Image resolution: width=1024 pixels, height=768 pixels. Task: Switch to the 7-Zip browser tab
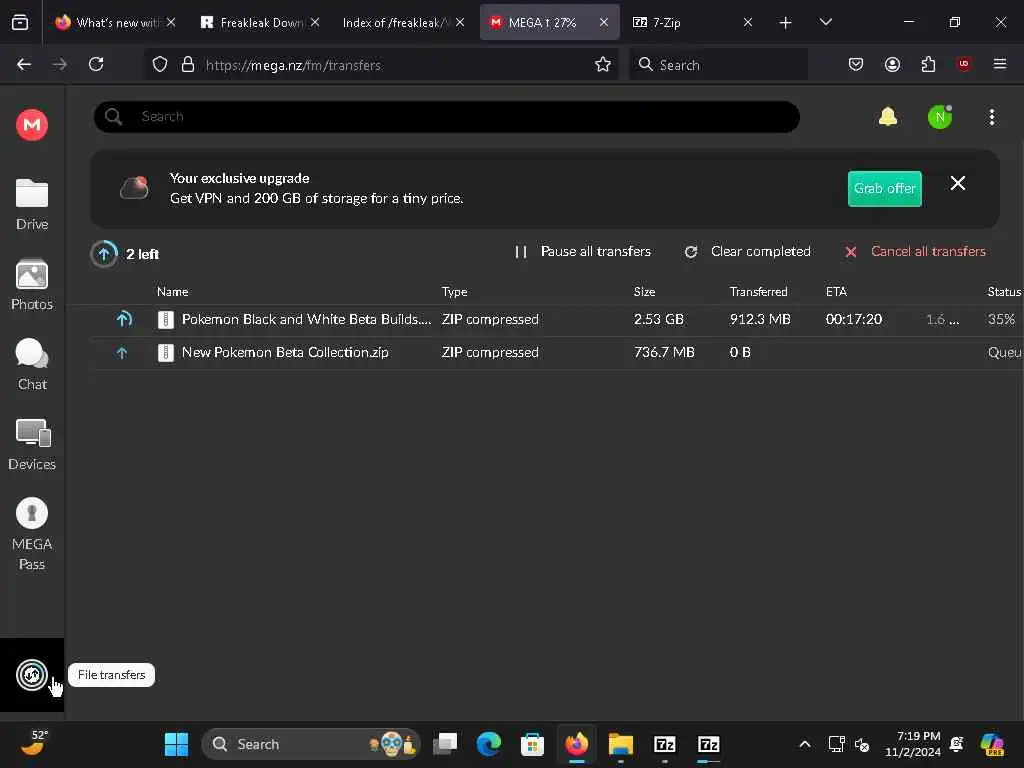pyautogui.click(x=692, y=22)
